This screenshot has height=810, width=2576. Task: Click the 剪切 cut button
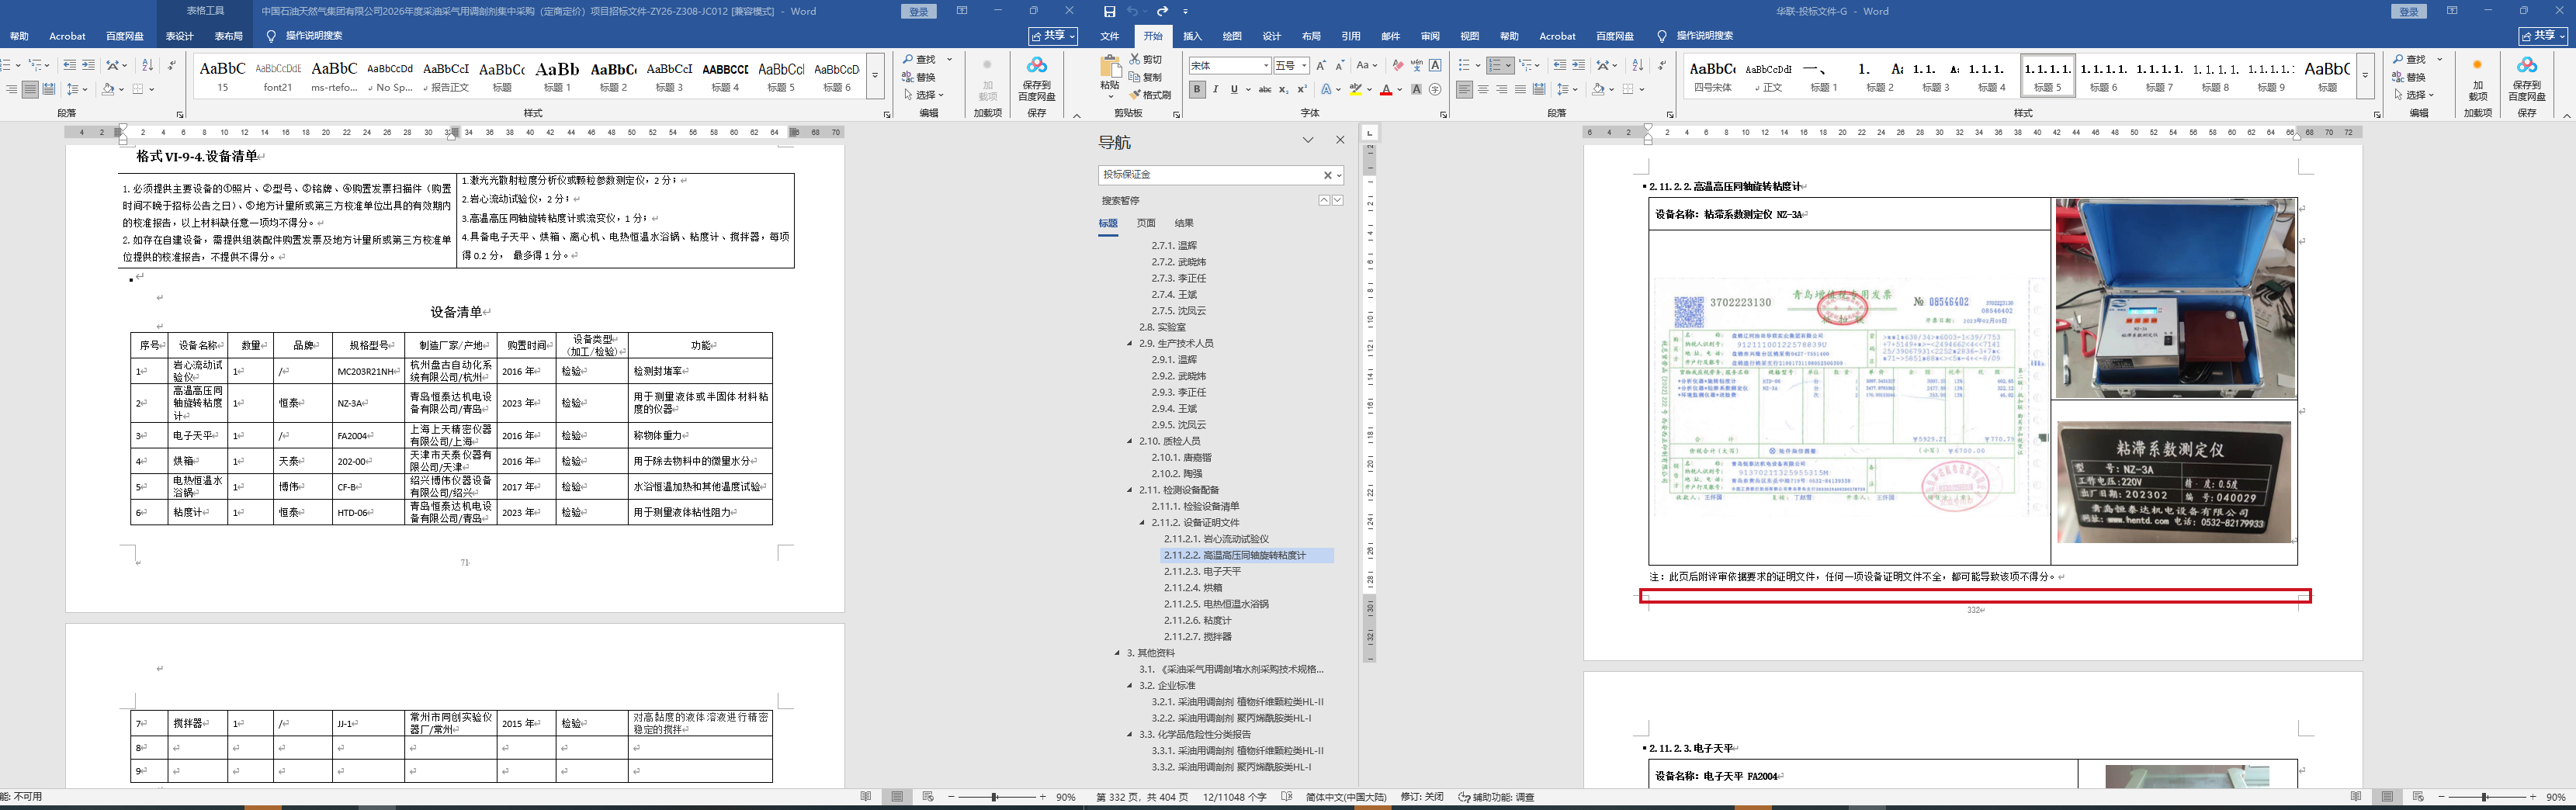[1146, 60]
